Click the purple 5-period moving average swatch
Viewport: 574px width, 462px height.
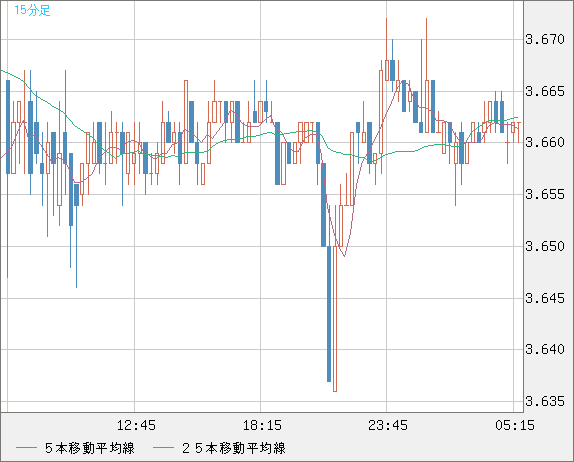26,448
